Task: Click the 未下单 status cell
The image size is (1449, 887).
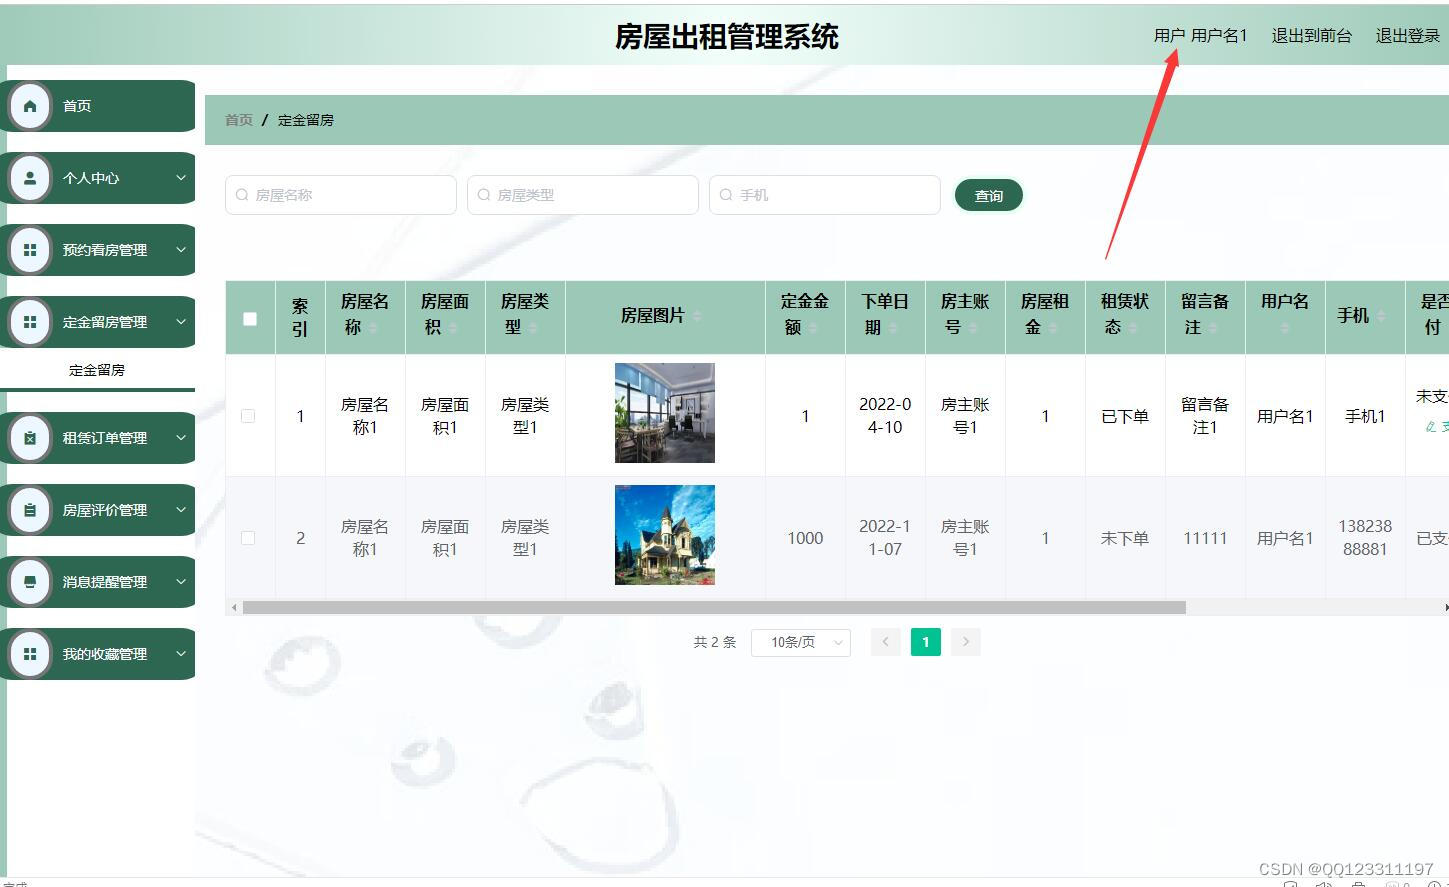Action: coord(1125,538)
